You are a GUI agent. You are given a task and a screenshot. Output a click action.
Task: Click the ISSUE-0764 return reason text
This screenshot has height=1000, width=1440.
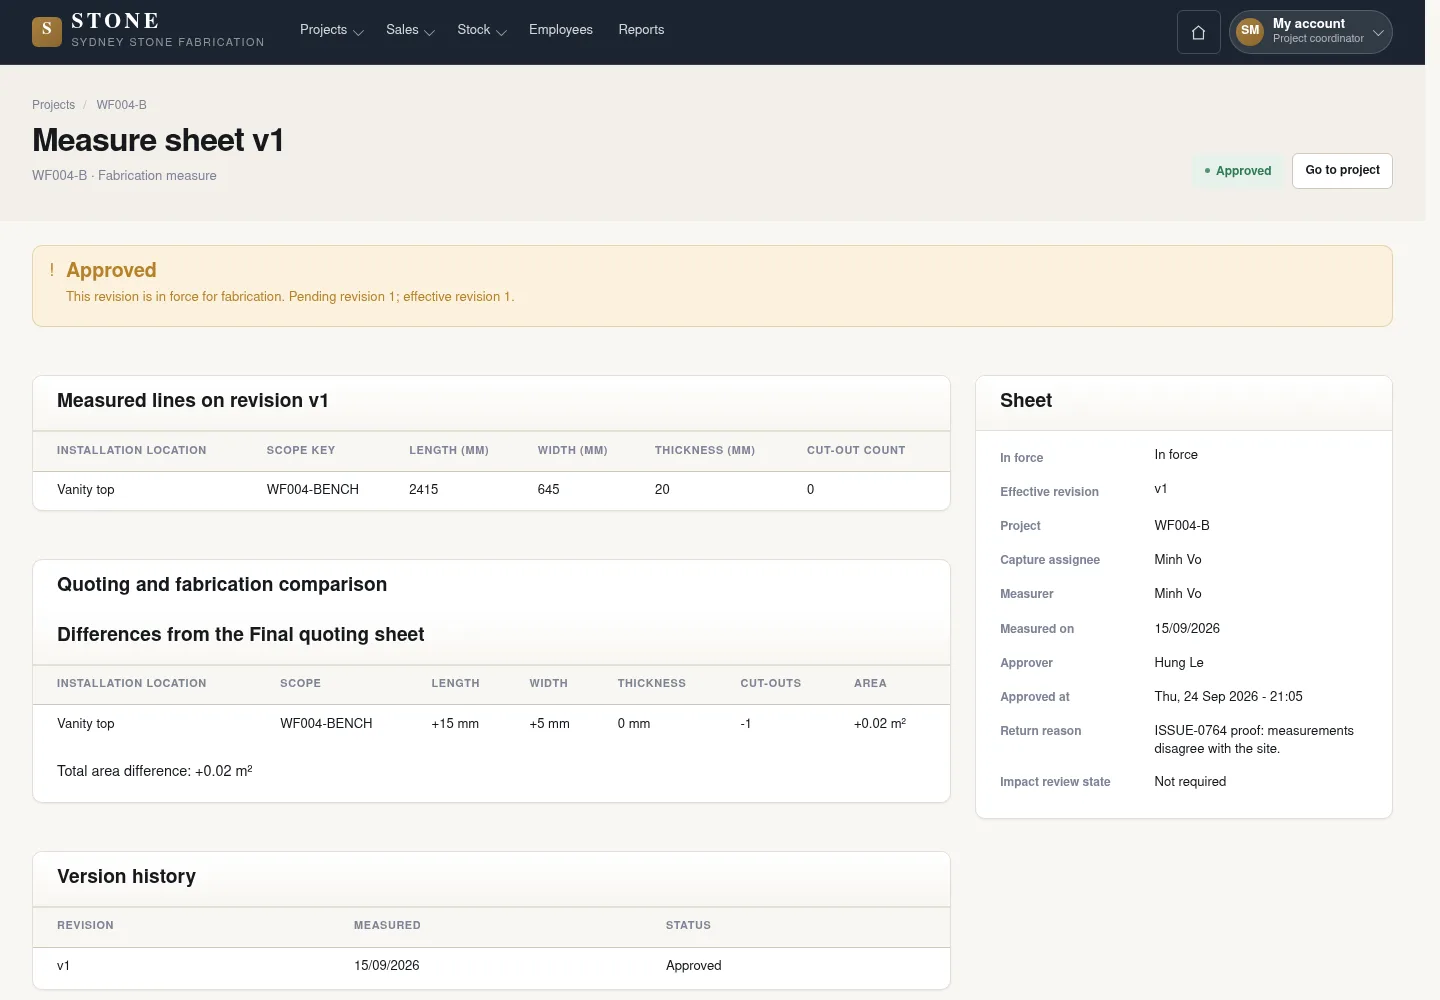tap(1254, 740)
